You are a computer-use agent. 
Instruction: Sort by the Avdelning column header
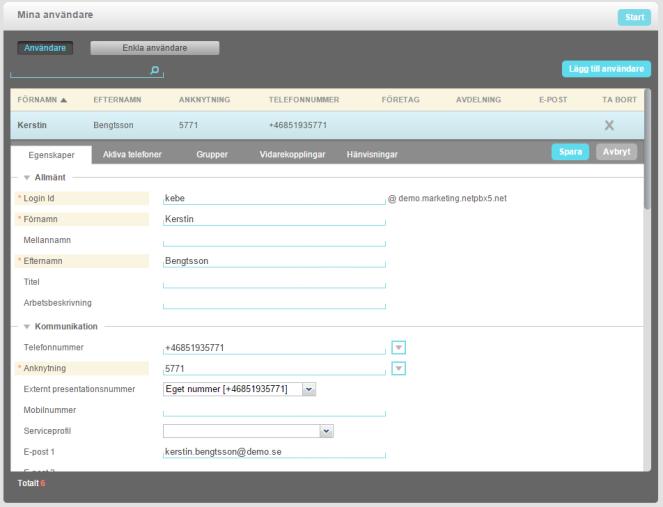point(478,100)
